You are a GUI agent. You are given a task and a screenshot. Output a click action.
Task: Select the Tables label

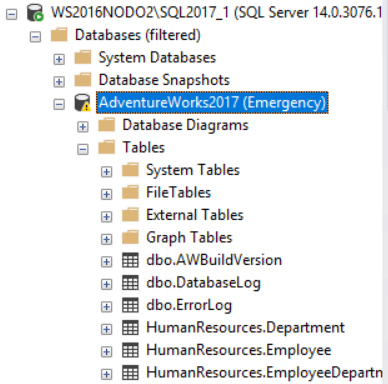click(x=144, y=147)
